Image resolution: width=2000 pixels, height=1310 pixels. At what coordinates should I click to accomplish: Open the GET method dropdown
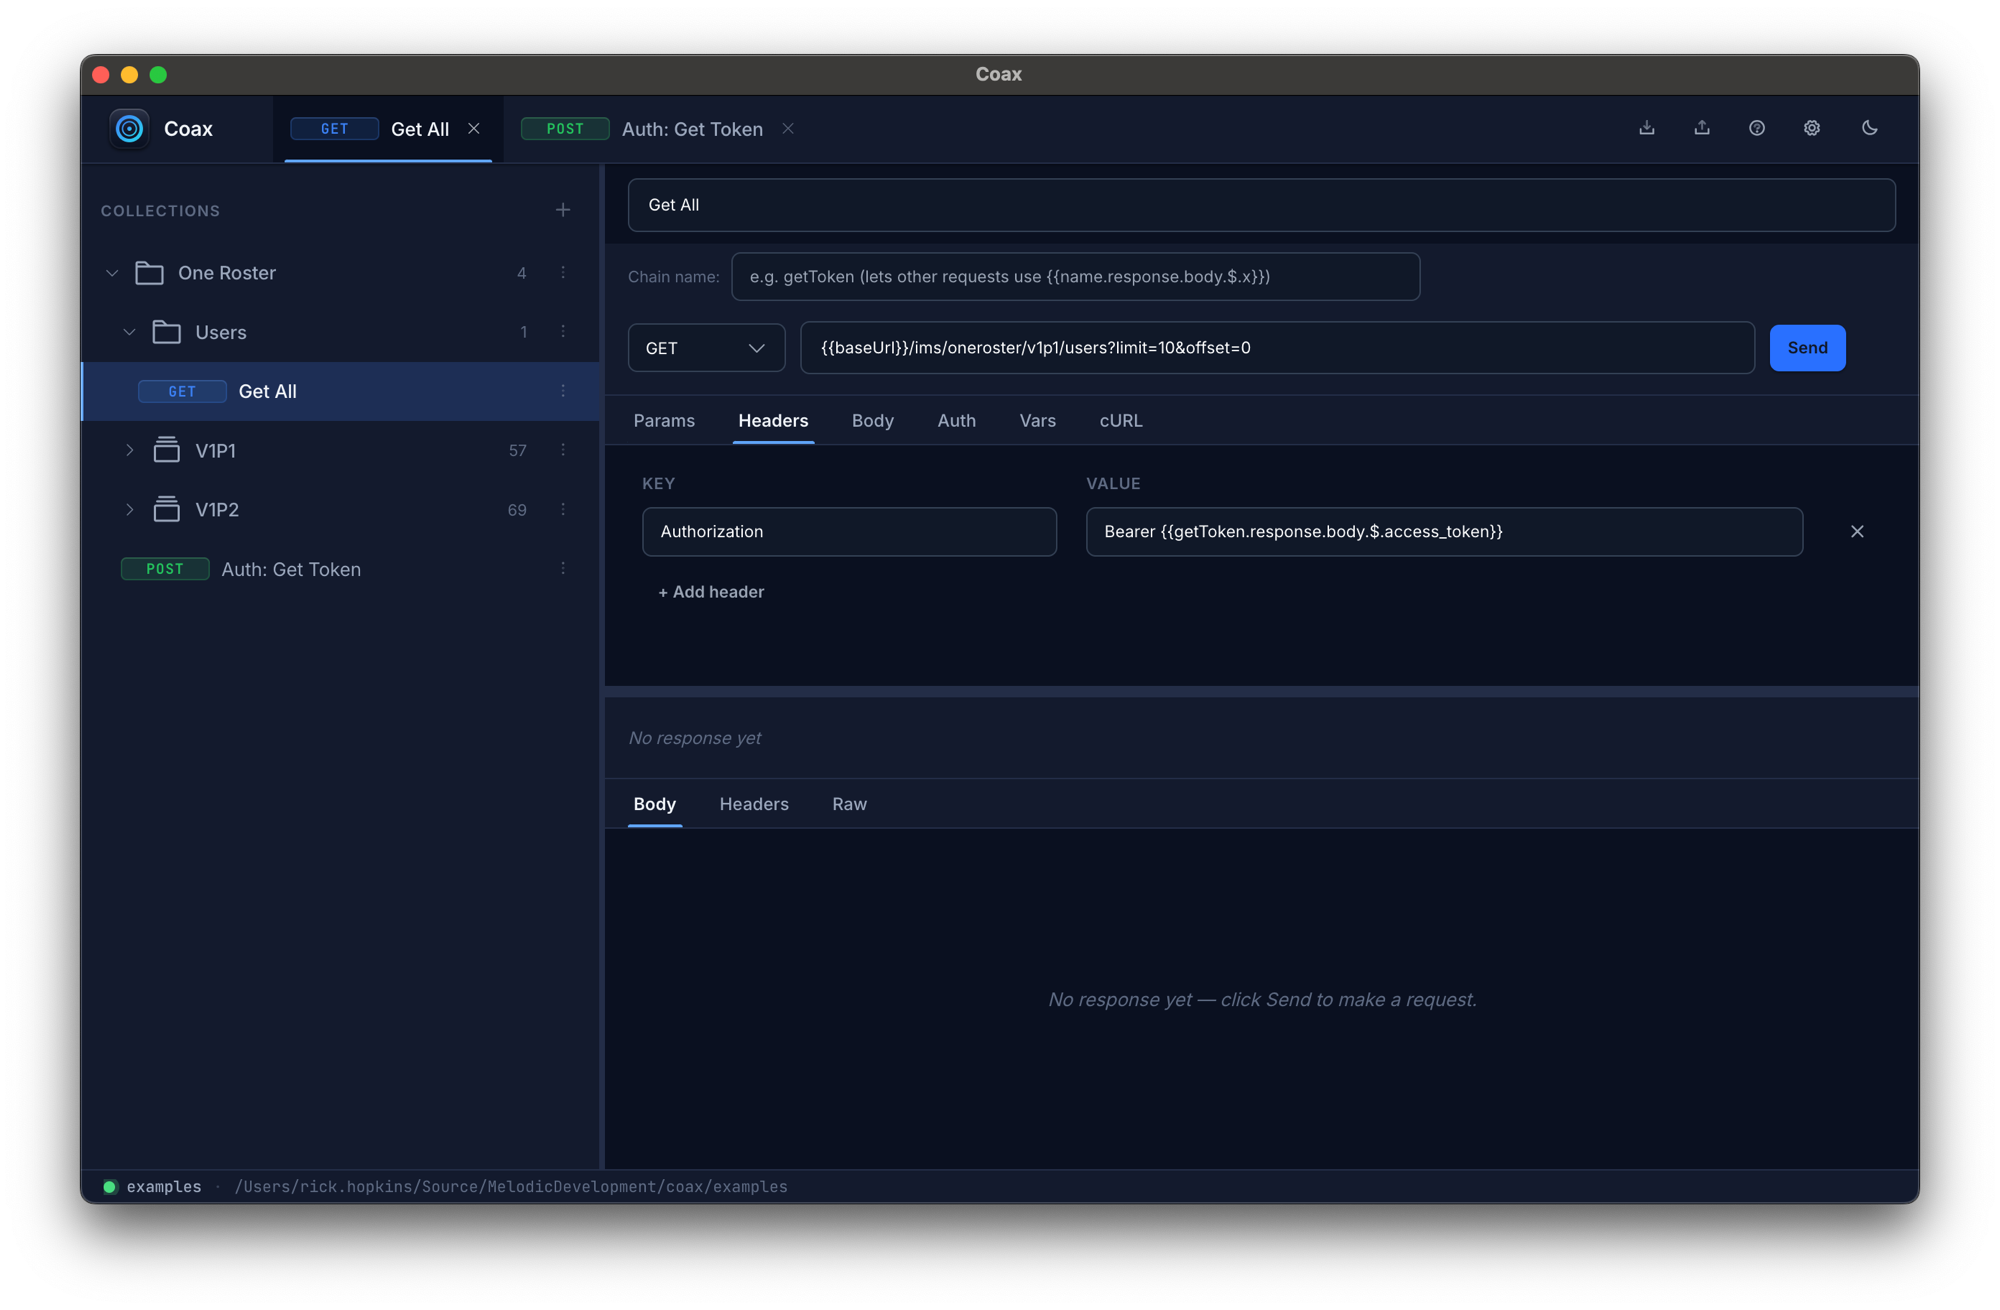(706, 348)
